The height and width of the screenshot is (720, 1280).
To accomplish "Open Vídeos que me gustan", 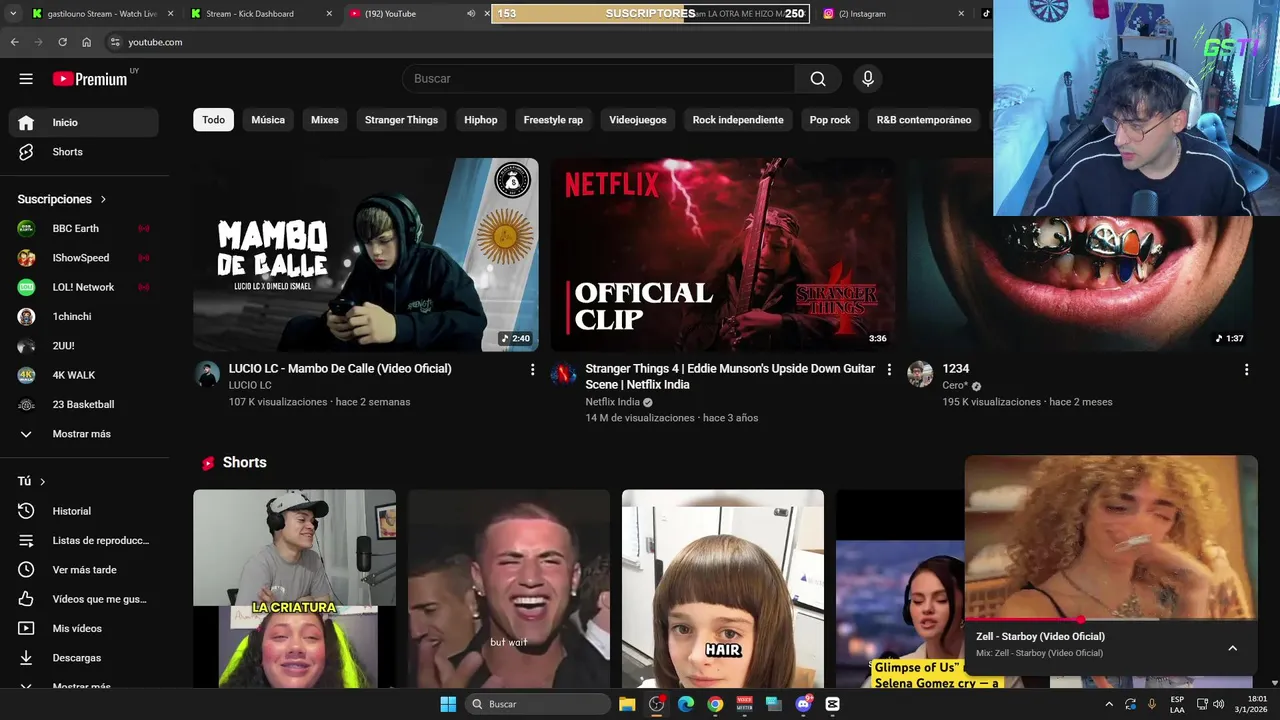I will point(84,599).
